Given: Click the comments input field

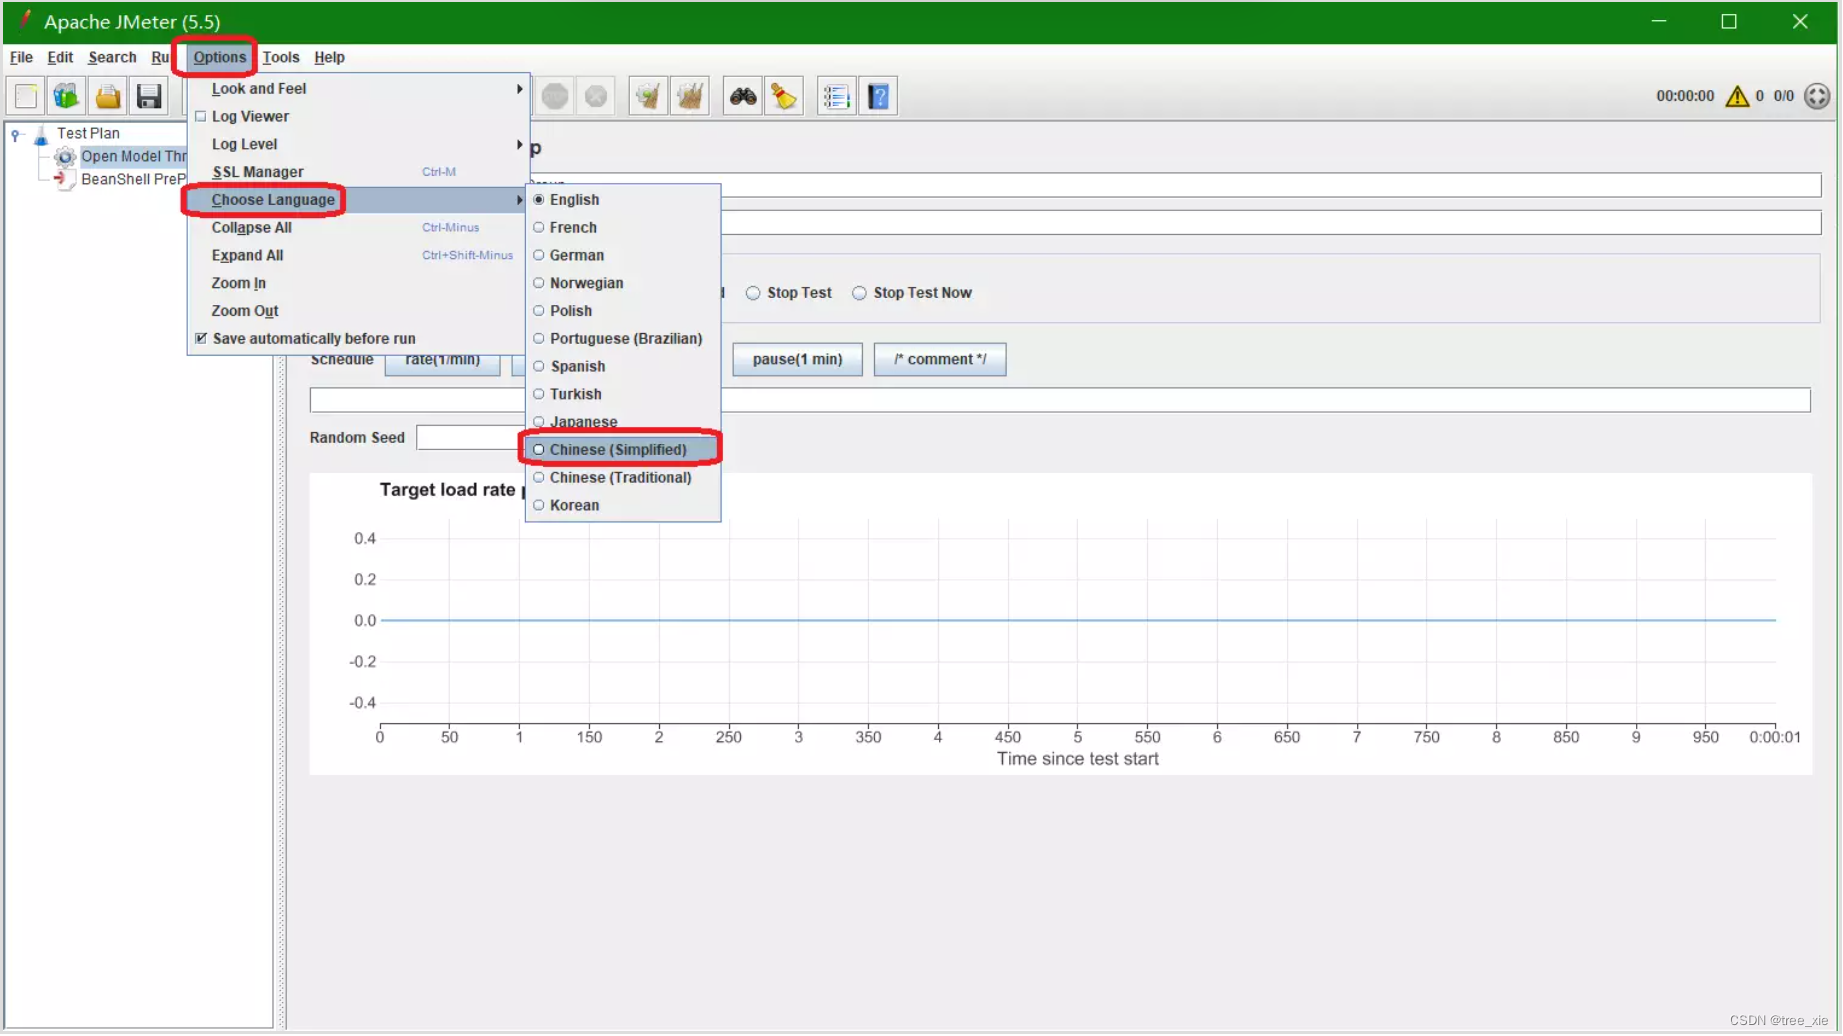Looking at the screenshot, I should coord(1270,223).
